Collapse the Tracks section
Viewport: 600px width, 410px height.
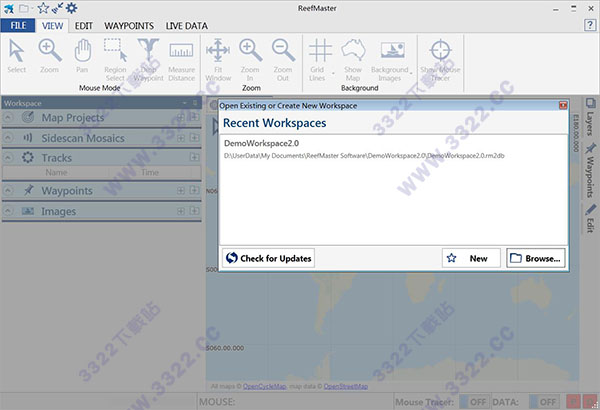click(8, 158)
